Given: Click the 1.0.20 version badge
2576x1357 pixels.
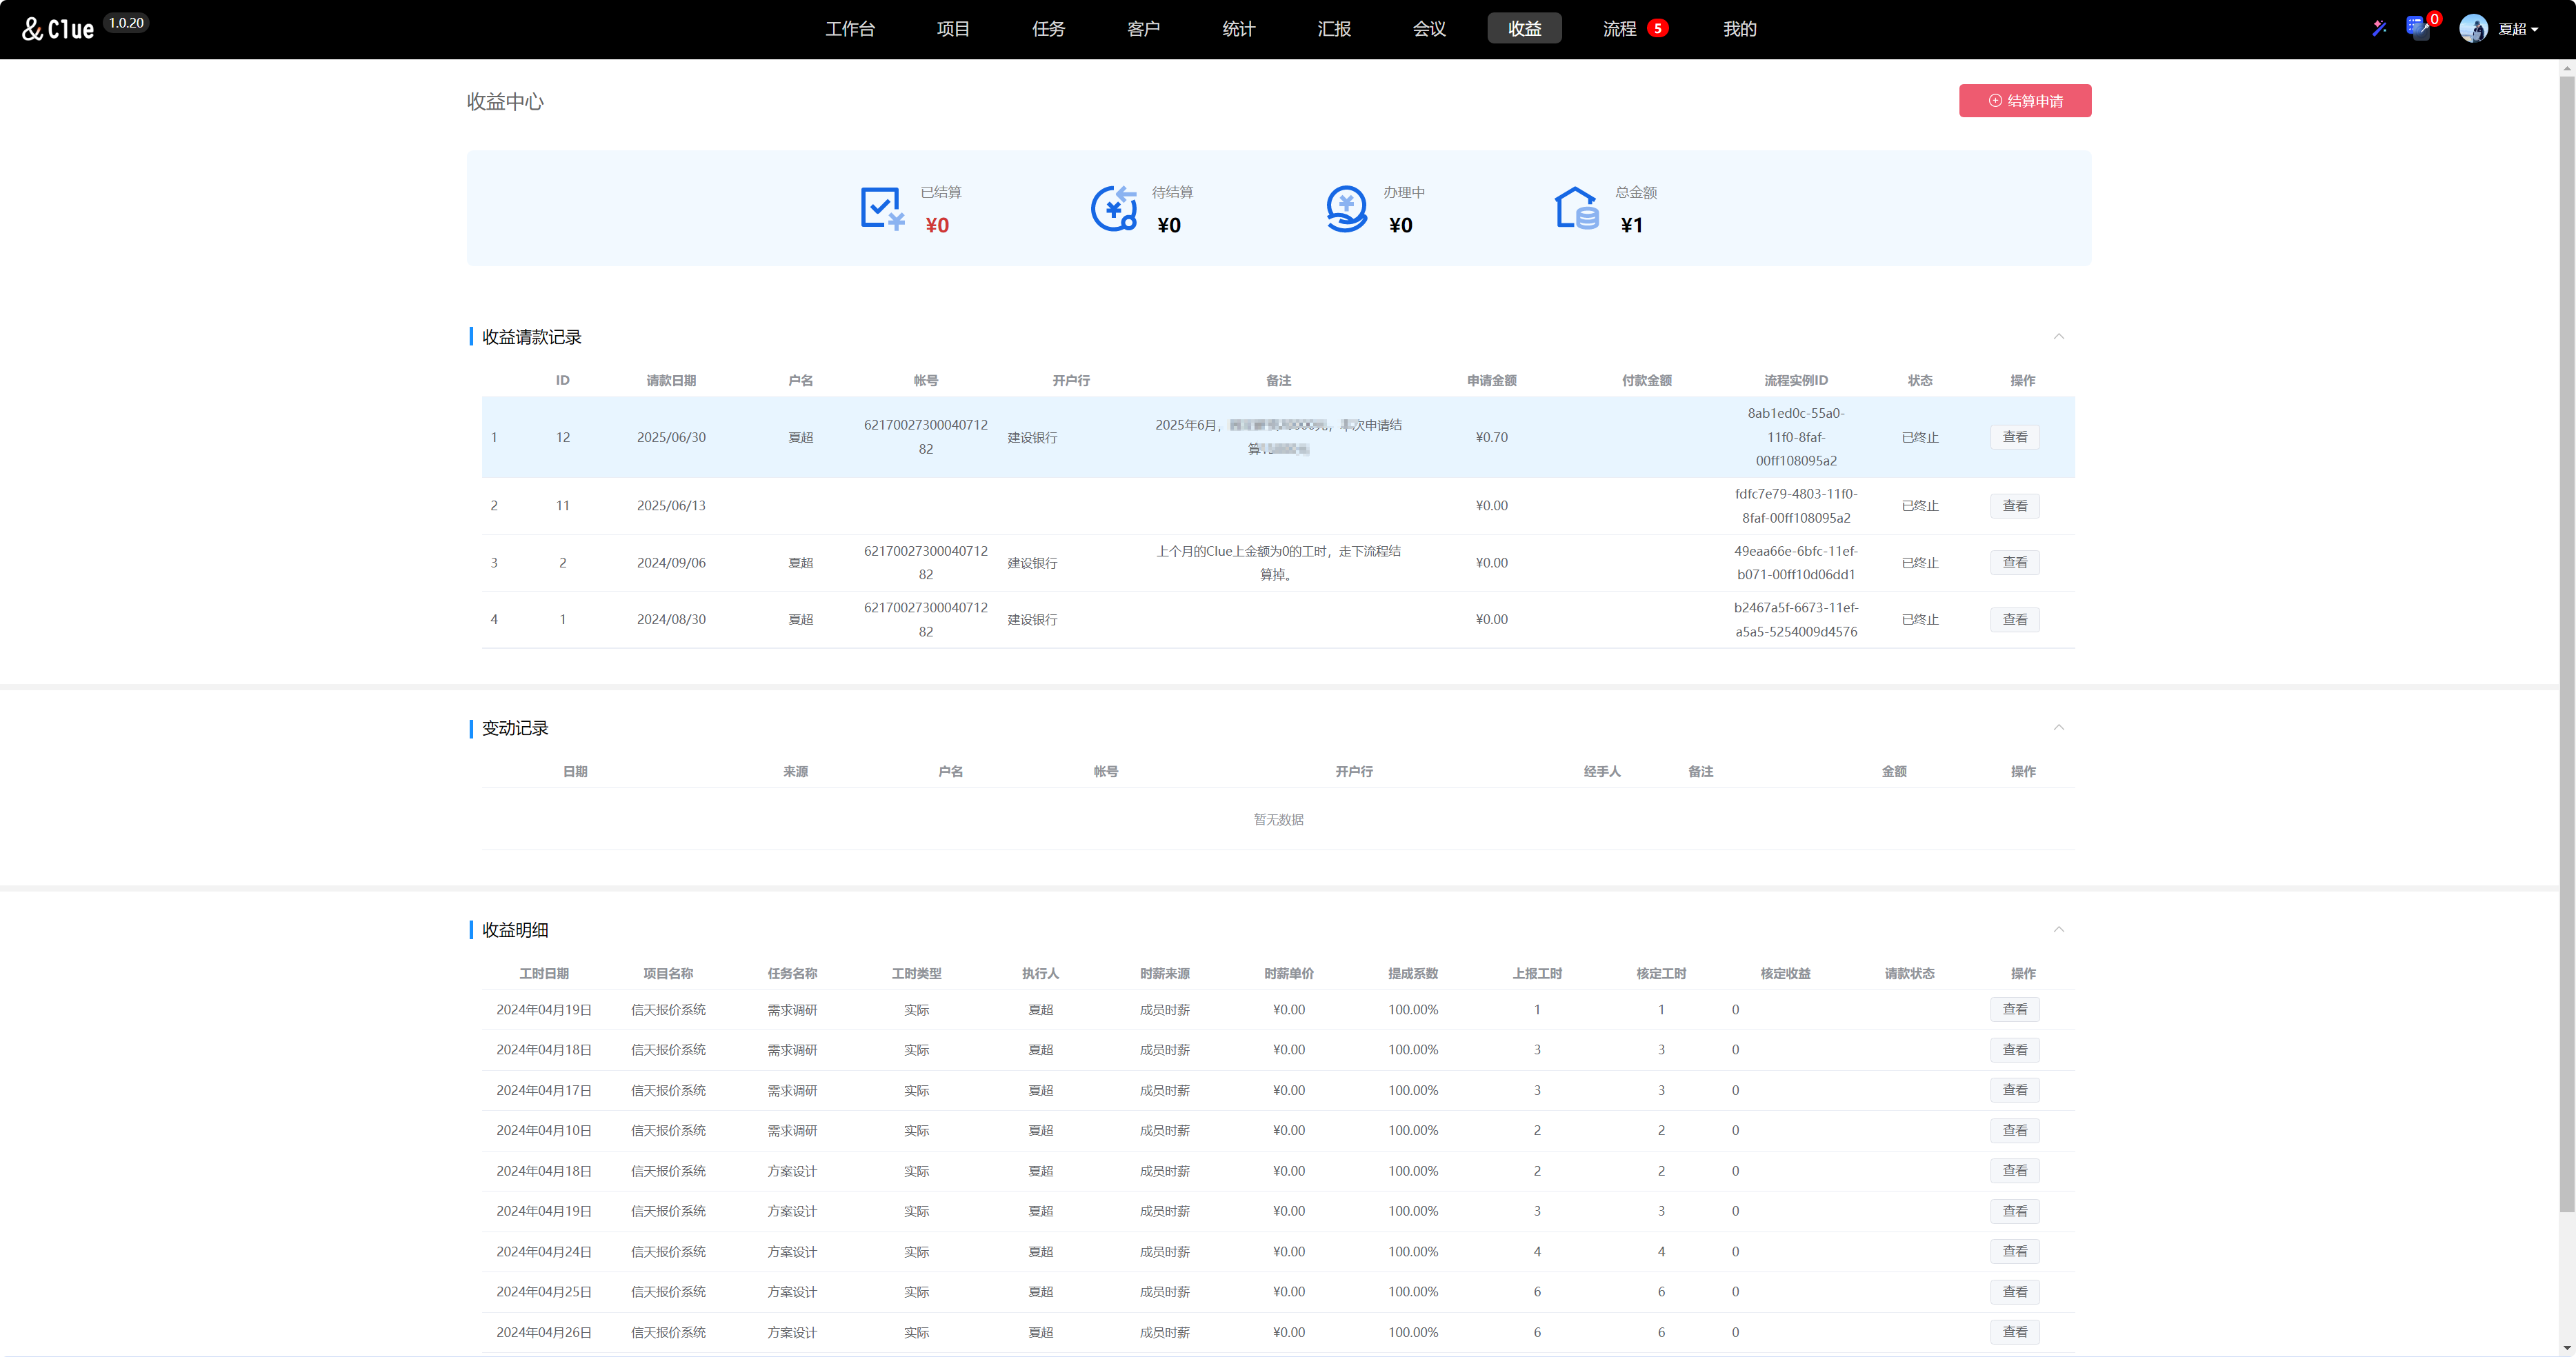Looking at the screenshot, I should pos(126,23).
